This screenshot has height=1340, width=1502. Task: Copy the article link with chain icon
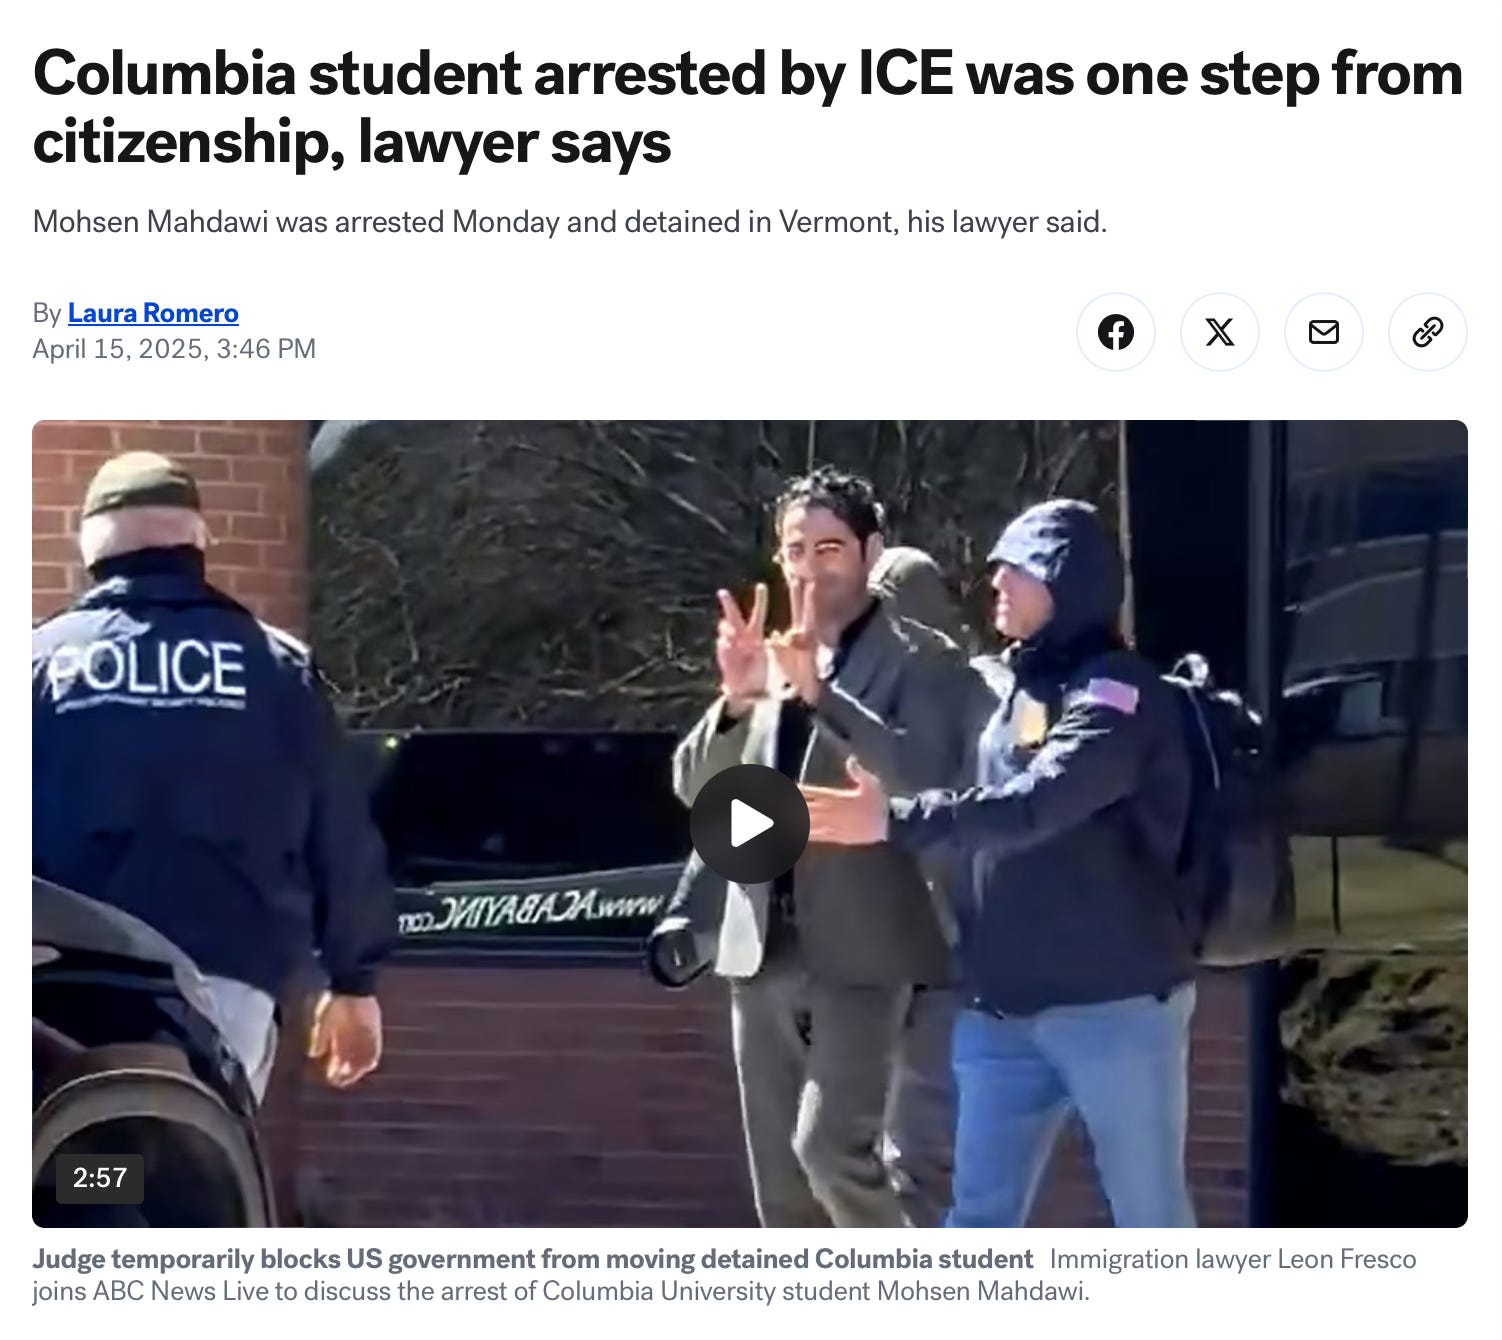pos(1427,332)
